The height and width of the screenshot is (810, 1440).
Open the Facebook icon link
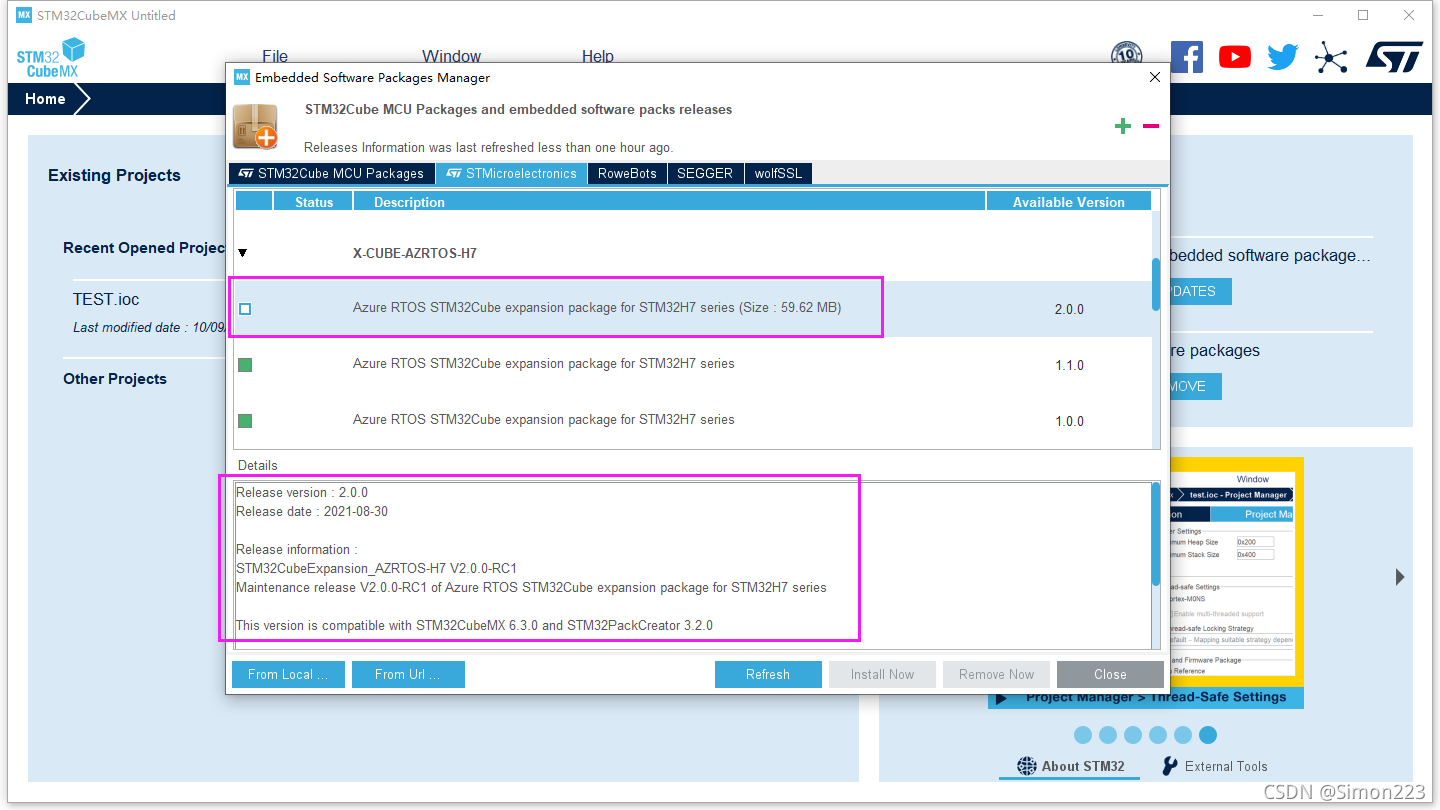[1186, 56]
